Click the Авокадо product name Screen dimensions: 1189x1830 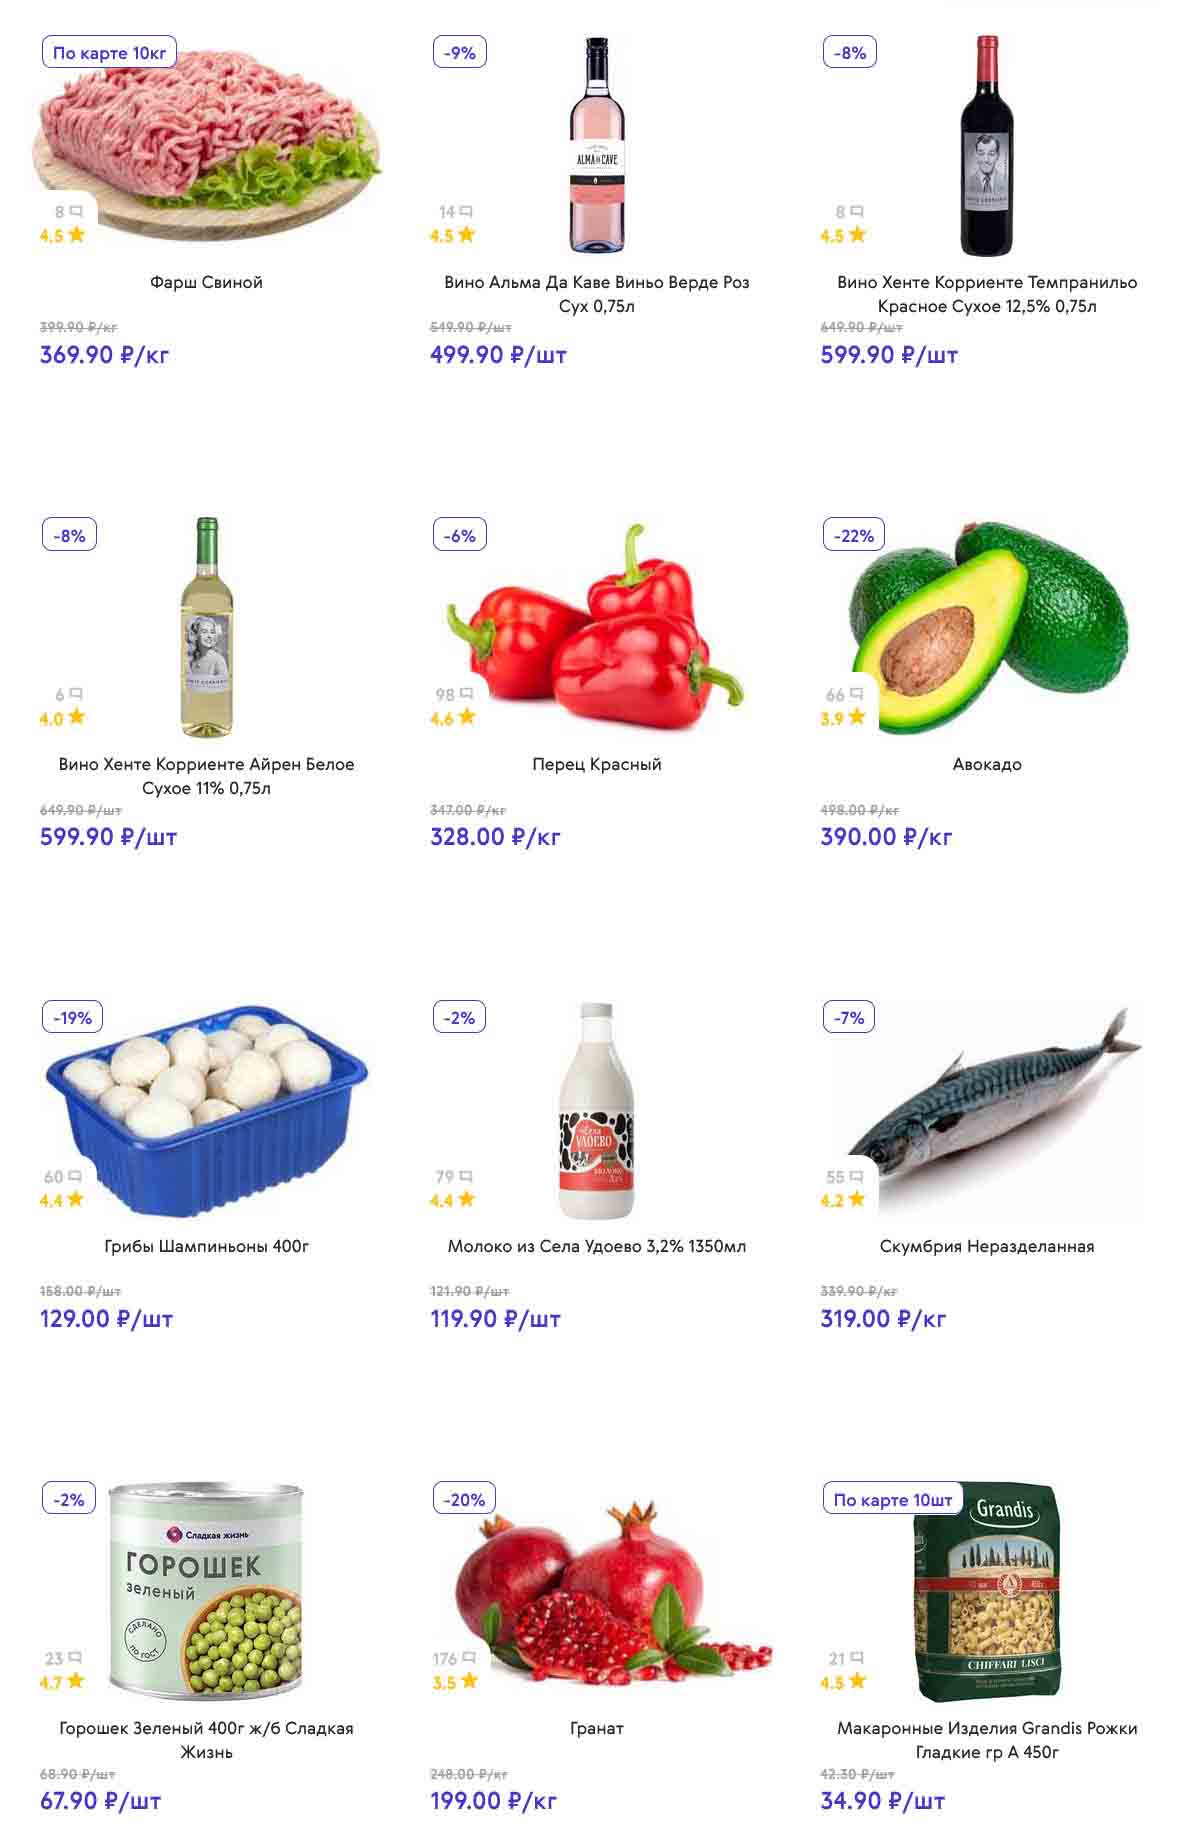pyautogui.click(x=987, y=764)
